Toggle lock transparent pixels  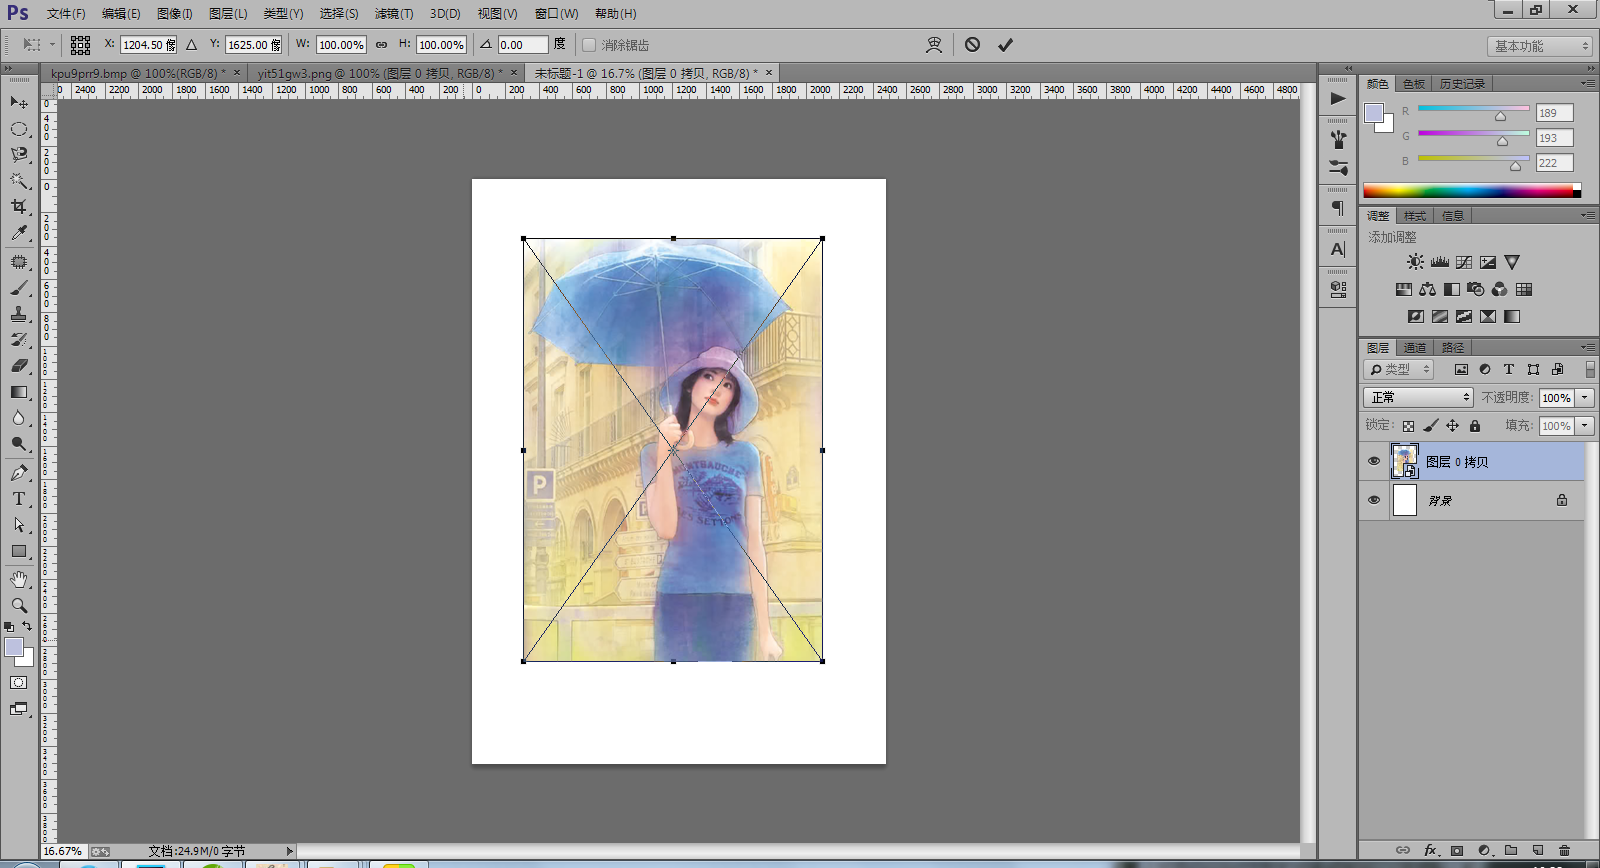coord(1408,426)
